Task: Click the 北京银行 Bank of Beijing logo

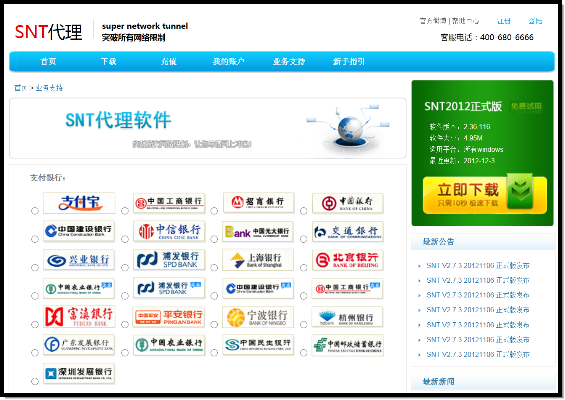Action: point(347,260)
